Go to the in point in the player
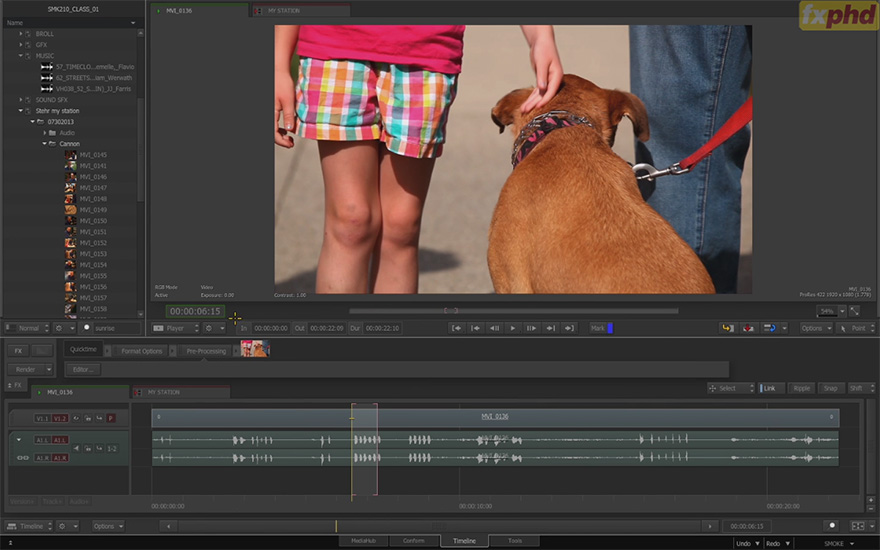 [456, 328]
